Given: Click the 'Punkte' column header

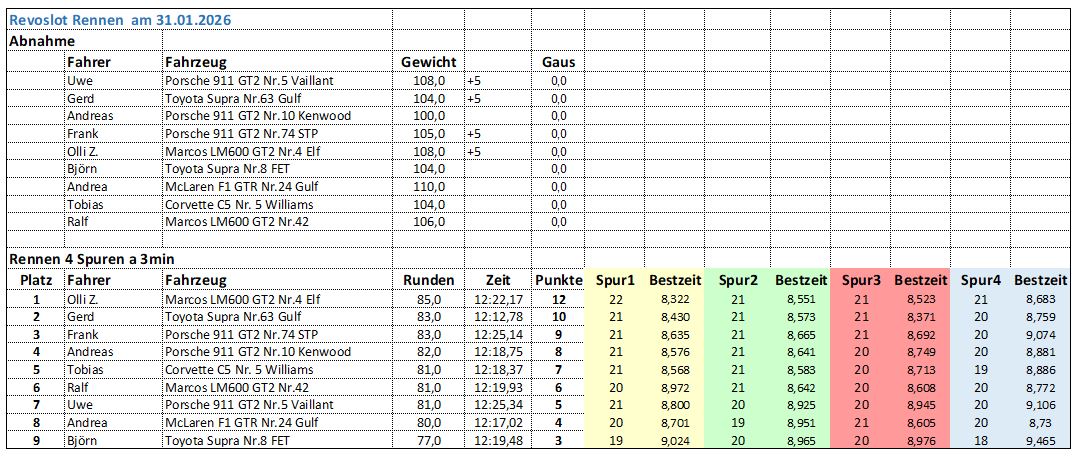Looking at the screenshot, I should point(558,281).
